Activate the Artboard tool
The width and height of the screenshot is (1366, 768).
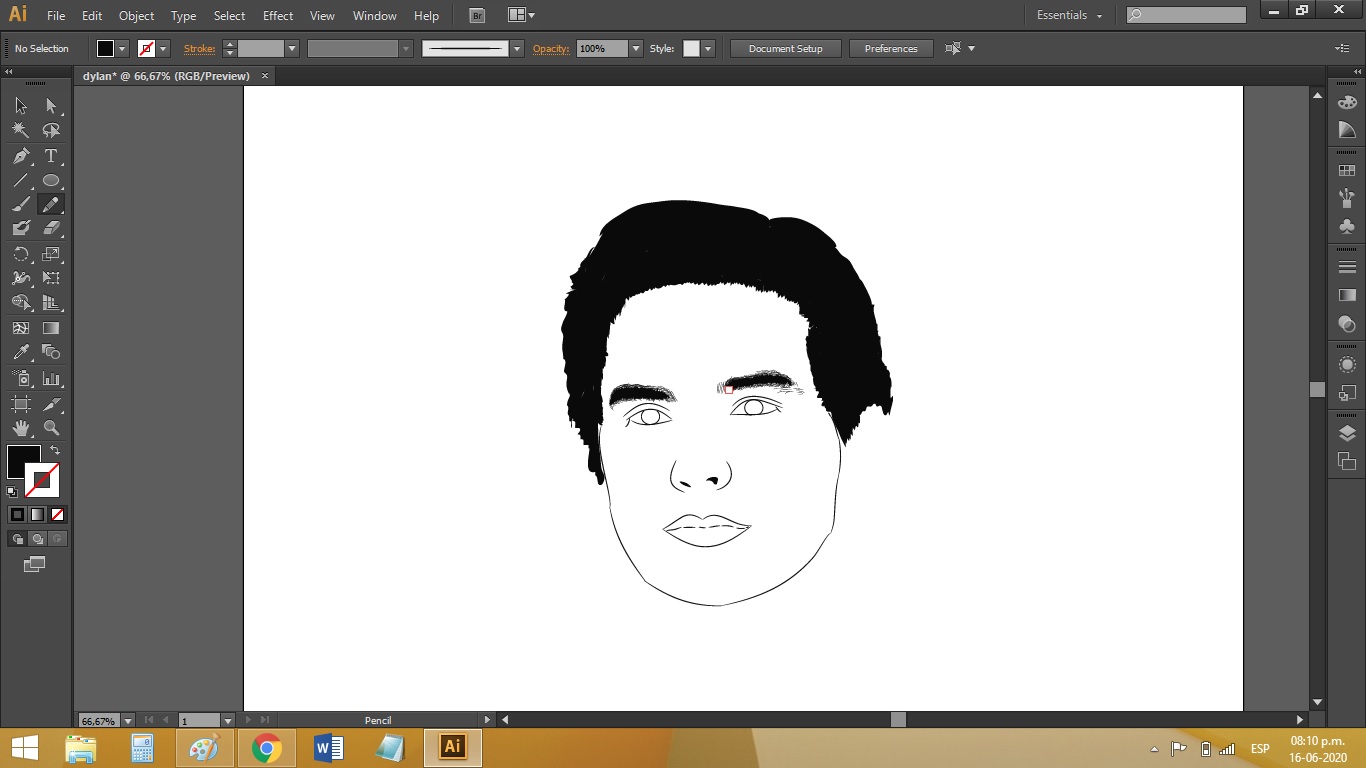[21, 404]
